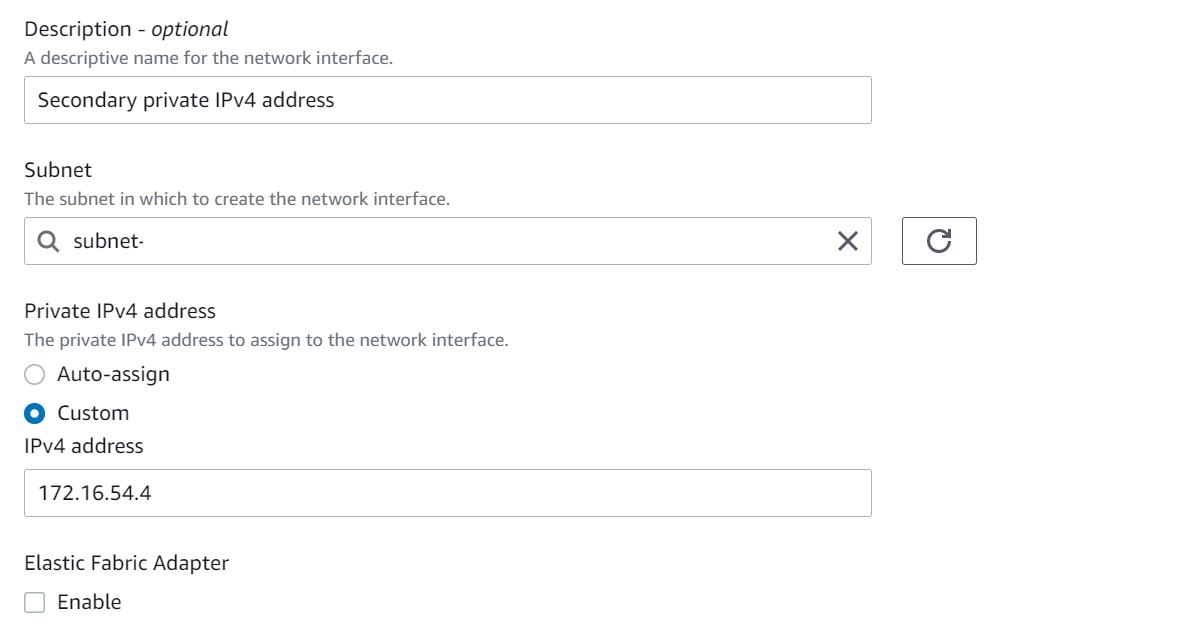Click the "Custom" option label text
This screenshot has width=1178, height=640.
pyautogui.click(x=93, y=413)
